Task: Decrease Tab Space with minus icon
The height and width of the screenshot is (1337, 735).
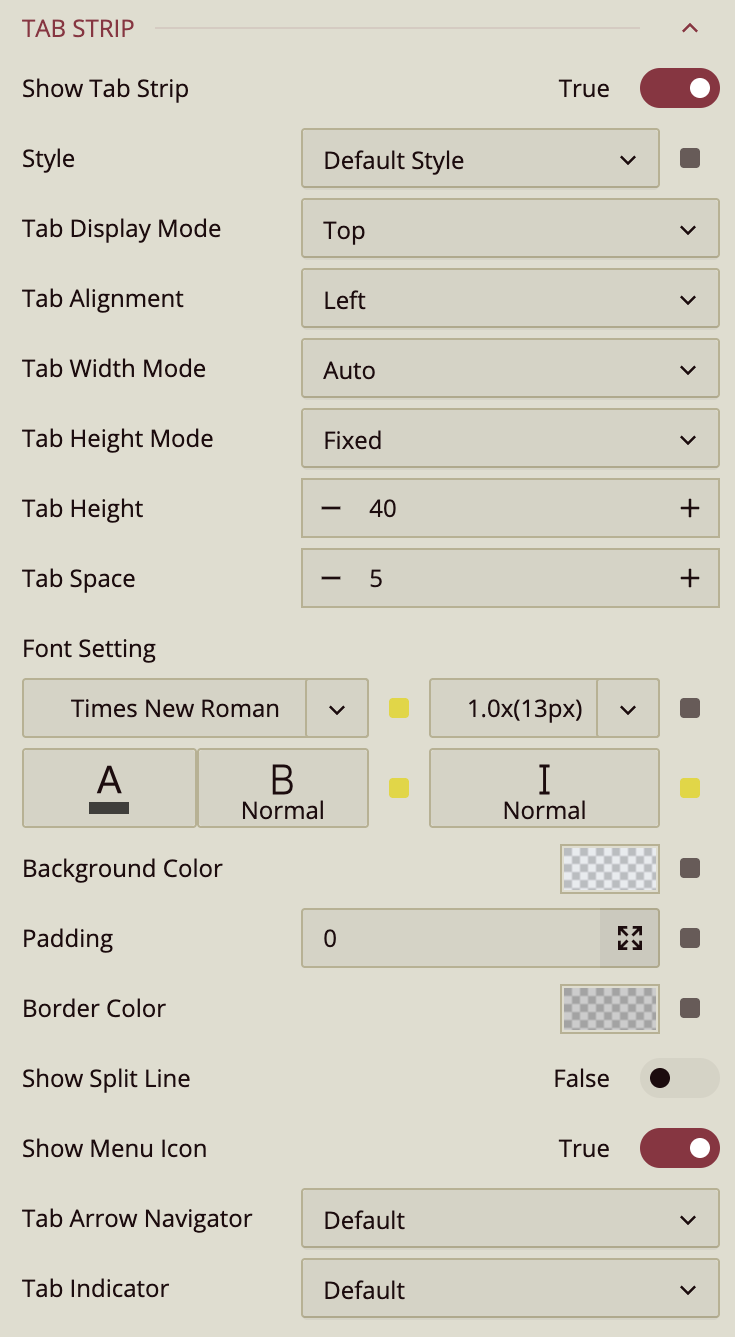Action: 331,578
